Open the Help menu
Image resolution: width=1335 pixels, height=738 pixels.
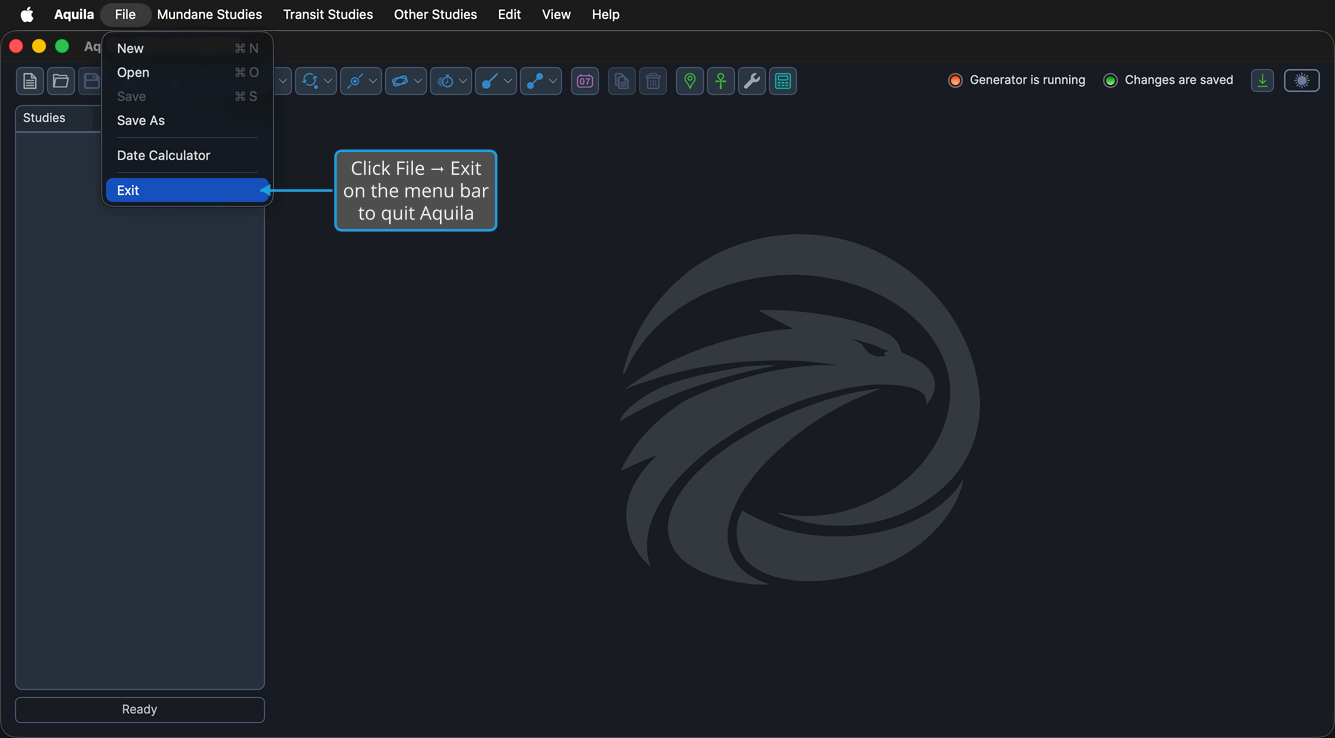(x=605, y=14)
